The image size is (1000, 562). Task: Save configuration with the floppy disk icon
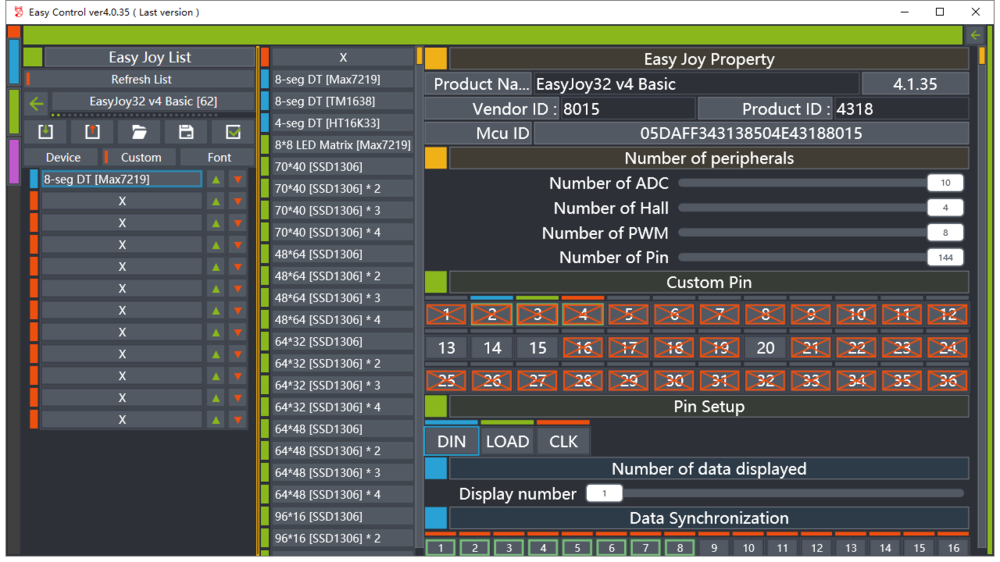click(x=186, y=132)
